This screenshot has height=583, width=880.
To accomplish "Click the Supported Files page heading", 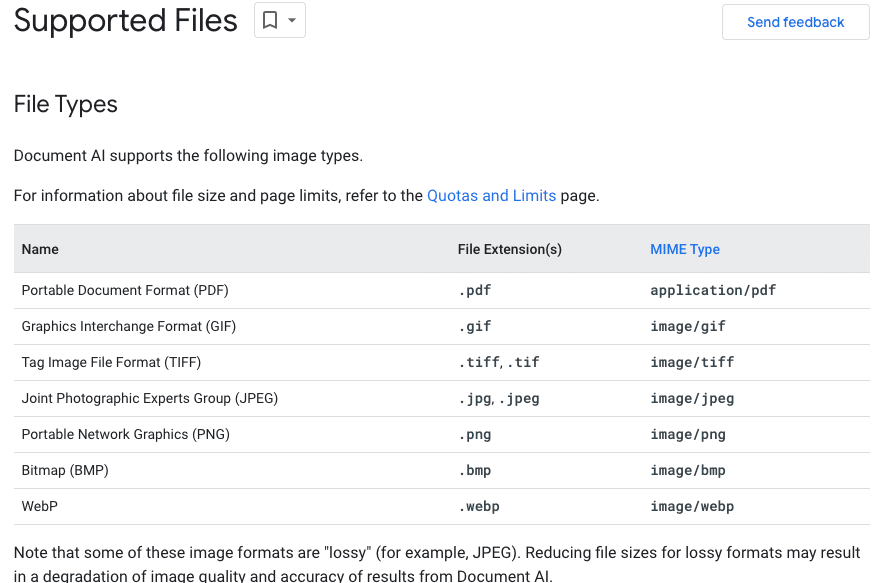I will click(125, 21).
